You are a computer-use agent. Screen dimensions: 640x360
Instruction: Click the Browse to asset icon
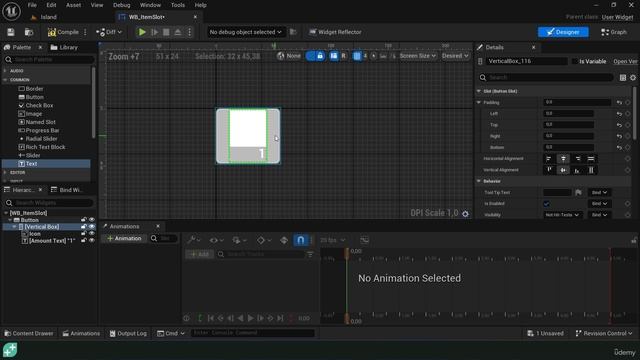[29, 32]
